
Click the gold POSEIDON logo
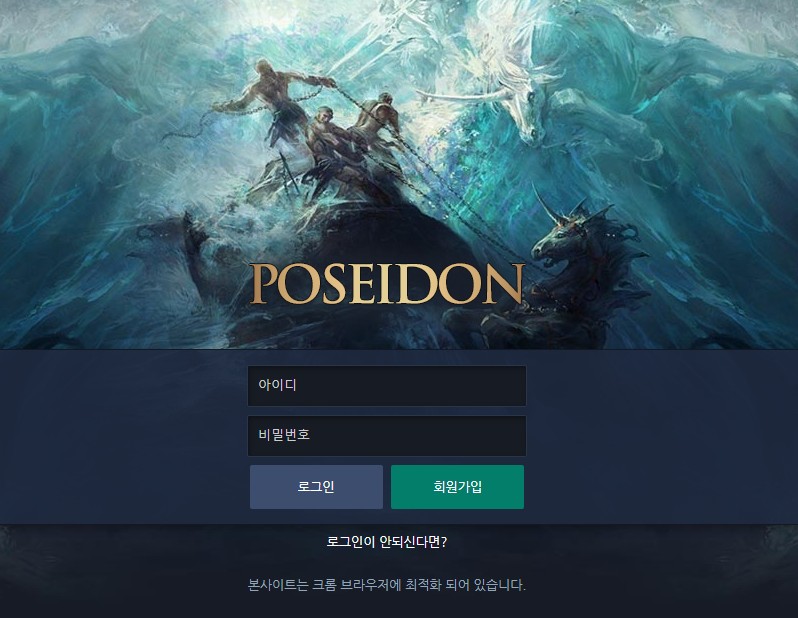387,284
